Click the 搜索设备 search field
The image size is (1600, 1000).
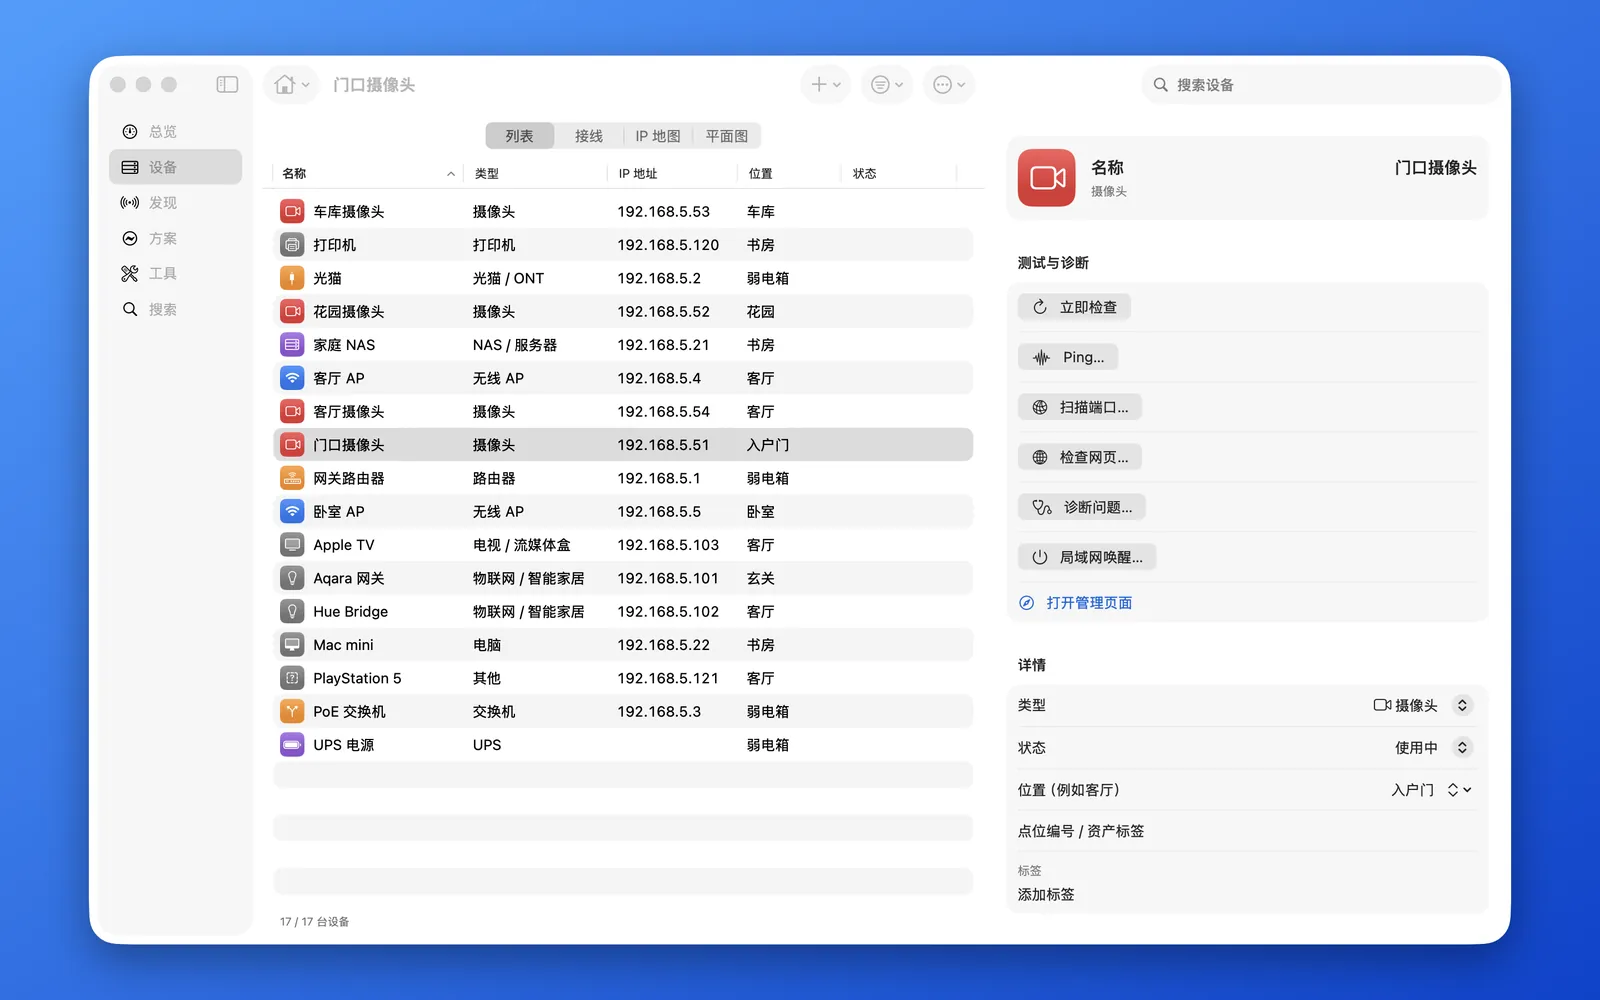coord(1321,85)
